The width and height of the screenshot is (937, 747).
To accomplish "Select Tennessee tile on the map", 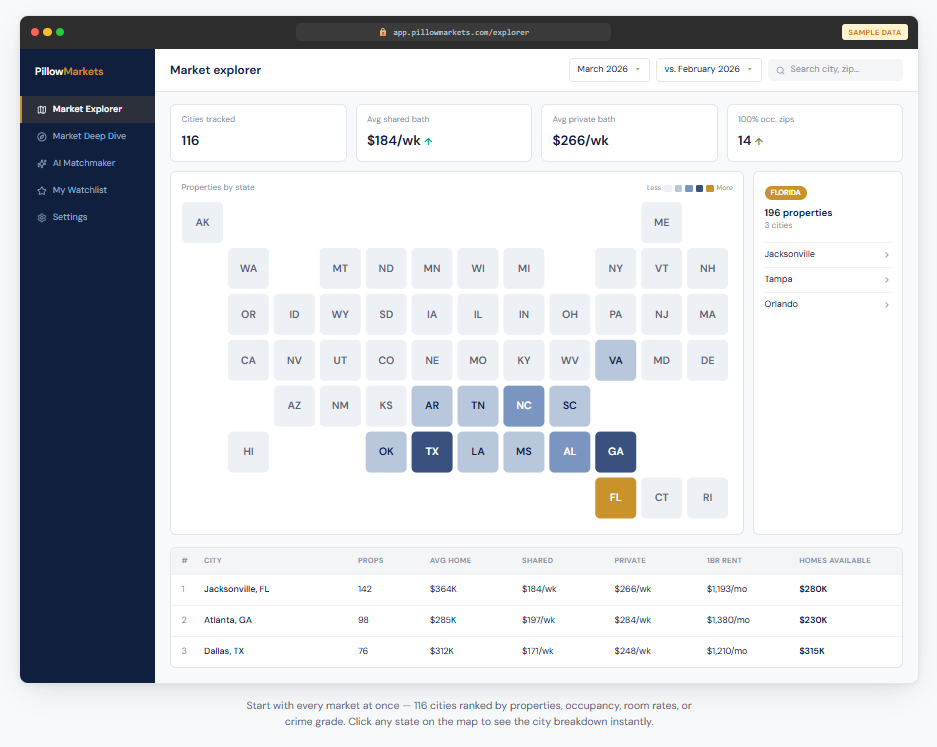I will tap(478, 406).
